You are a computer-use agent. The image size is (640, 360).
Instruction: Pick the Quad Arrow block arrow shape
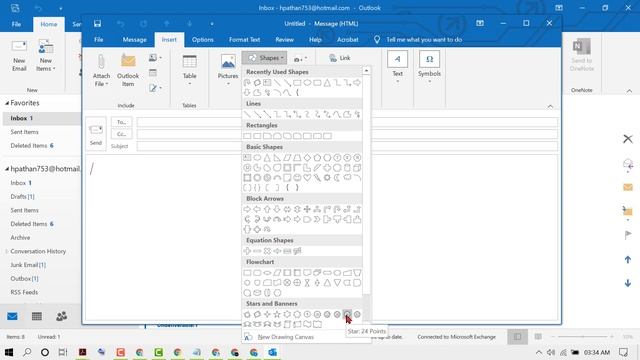(x=307, y=209)
